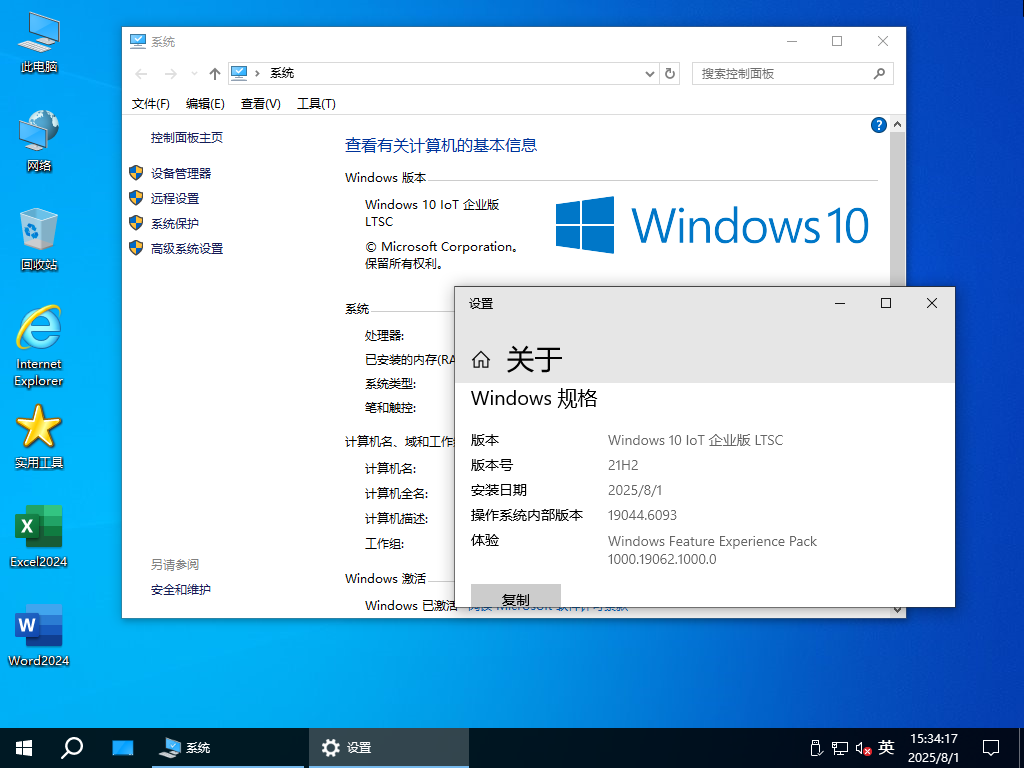Select the Internet Explorer desktop icon

point(39,346)
